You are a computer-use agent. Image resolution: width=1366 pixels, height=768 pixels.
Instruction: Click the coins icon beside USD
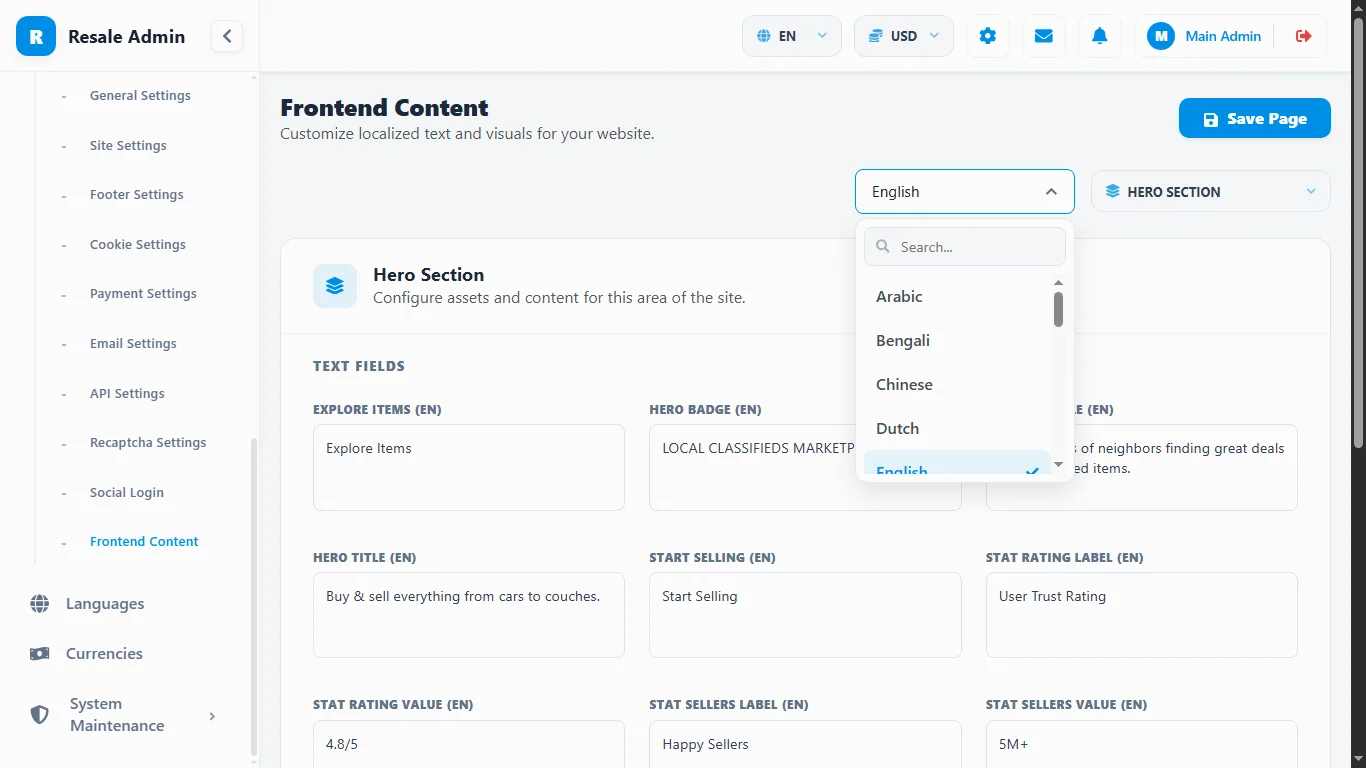click(x=875, y=36)
